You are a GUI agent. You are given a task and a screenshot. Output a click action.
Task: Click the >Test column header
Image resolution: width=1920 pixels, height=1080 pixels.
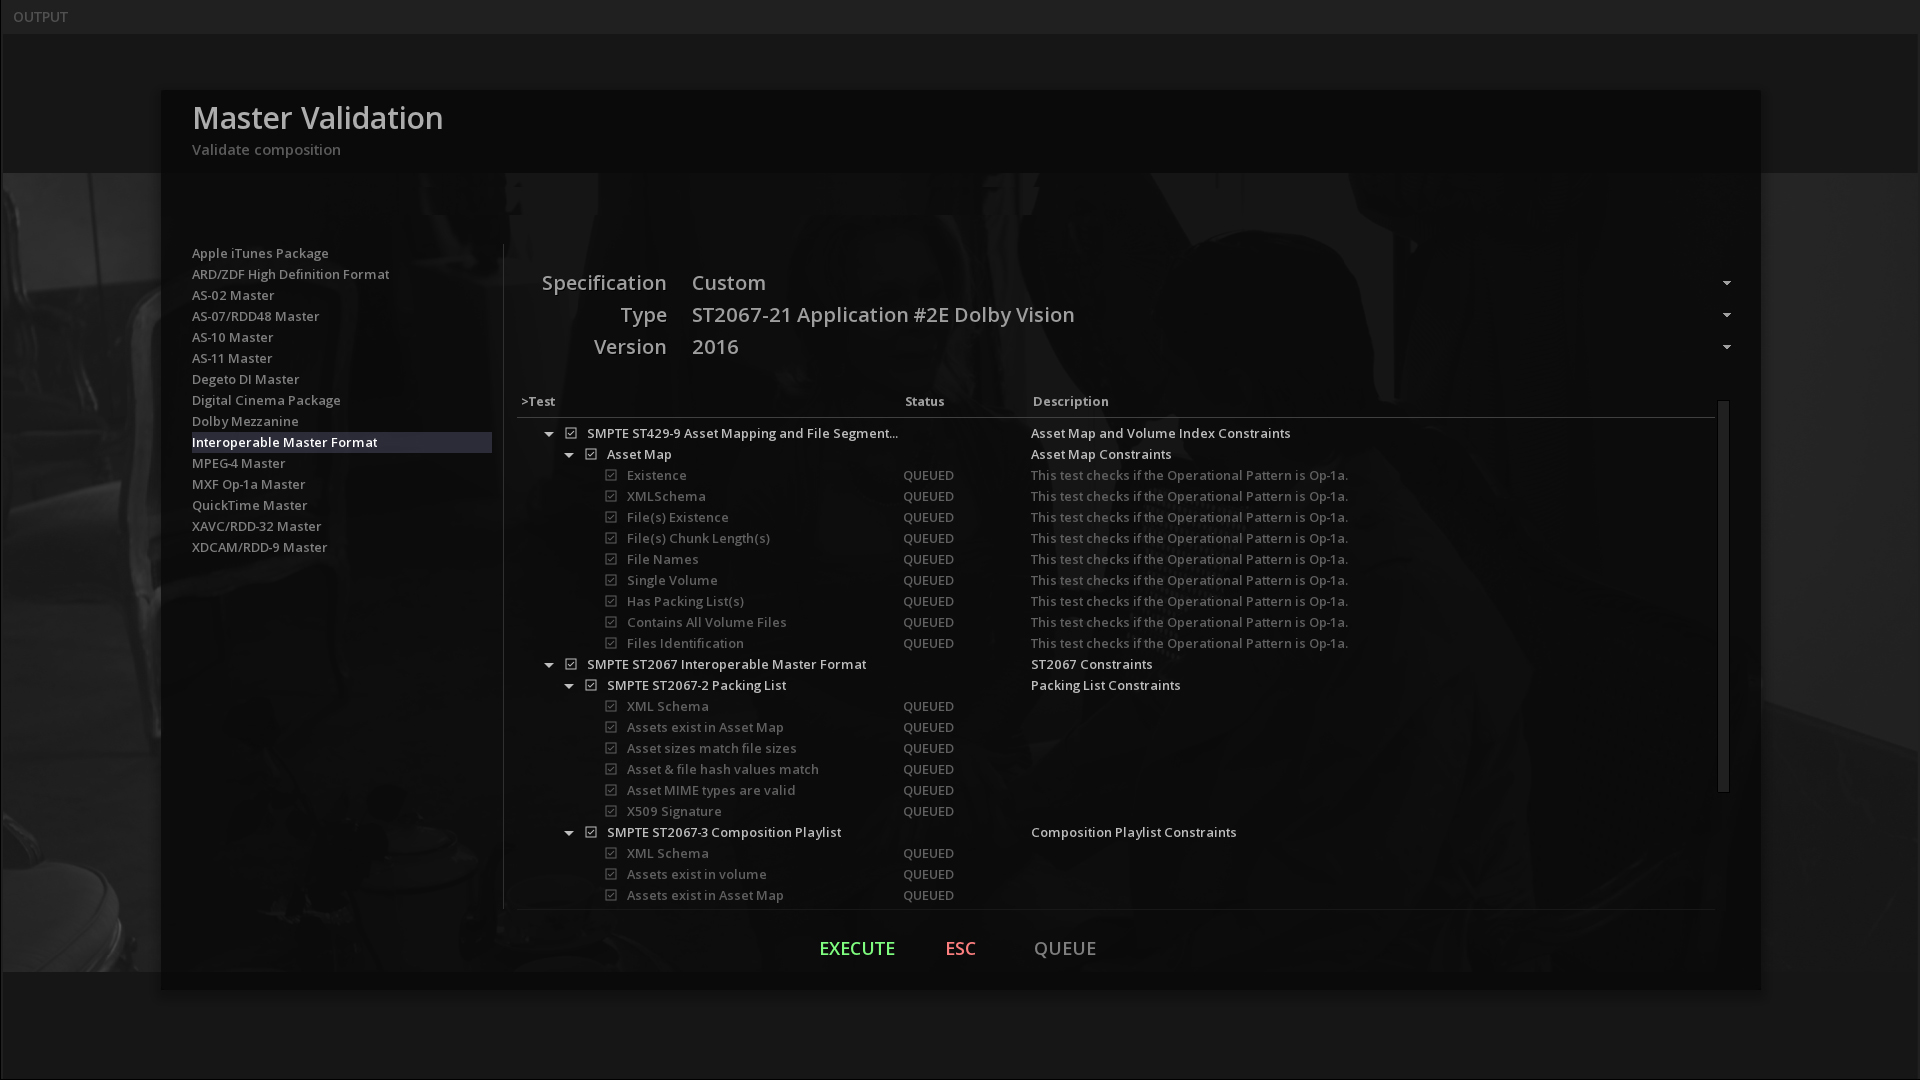(538, 401)
